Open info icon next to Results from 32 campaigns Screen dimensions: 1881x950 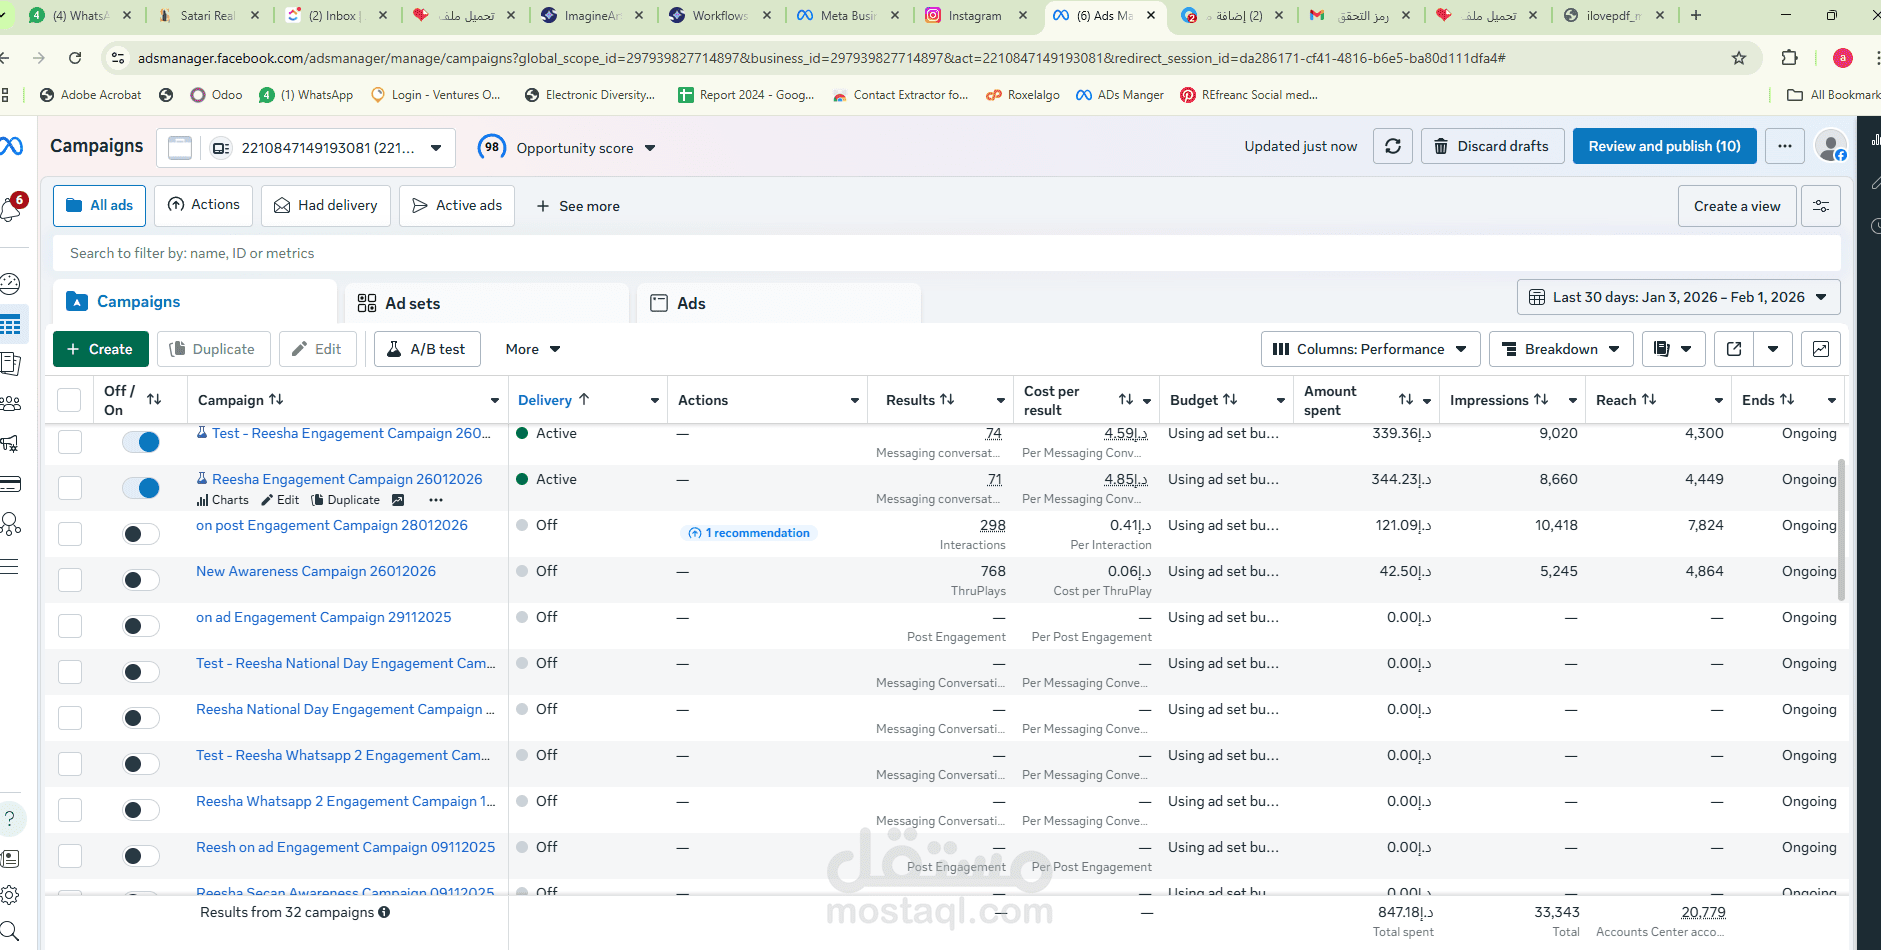384,912
